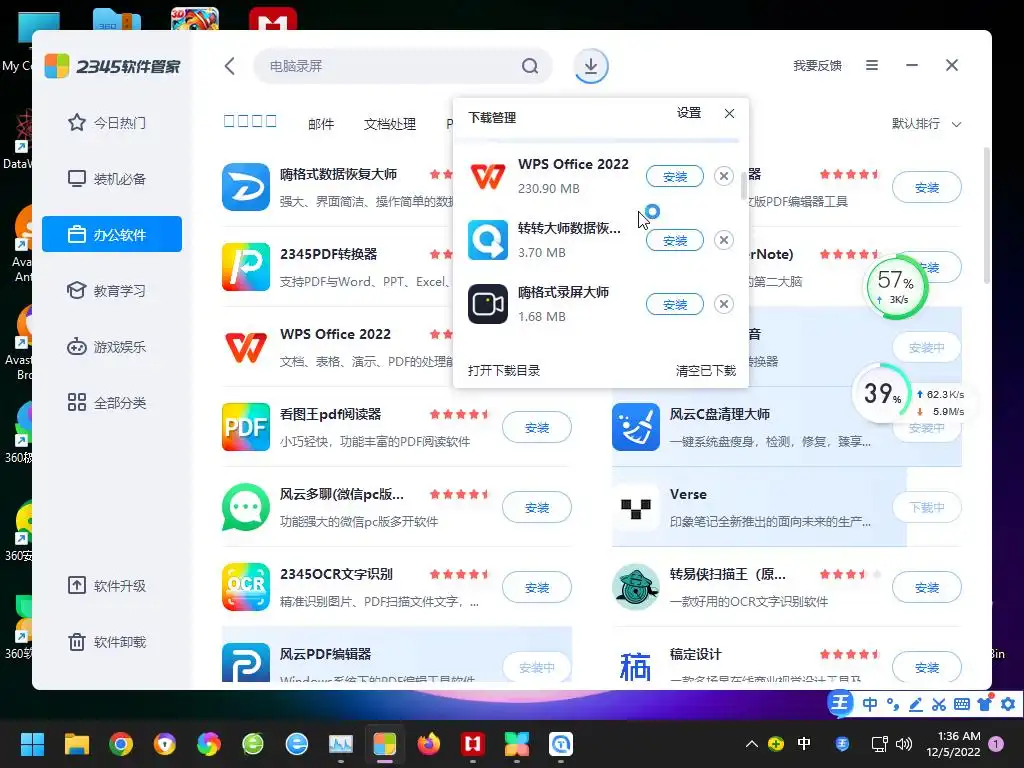Viewport: 1024px width, 768px height.
Task: Click the 电脑录屏 search field
Action: 402,66
